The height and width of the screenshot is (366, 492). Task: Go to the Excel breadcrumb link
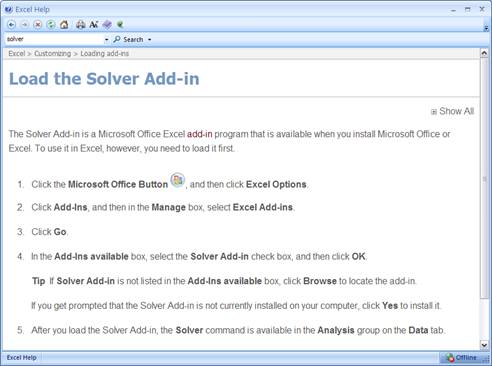17,54
